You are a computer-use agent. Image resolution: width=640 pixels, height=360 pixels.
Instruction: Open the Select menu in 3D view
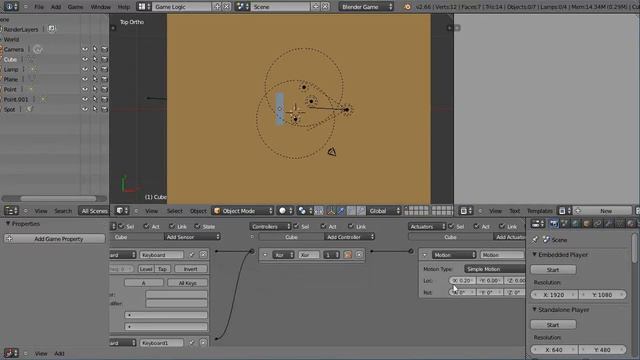pyautogui.click(x=175, y=211)
